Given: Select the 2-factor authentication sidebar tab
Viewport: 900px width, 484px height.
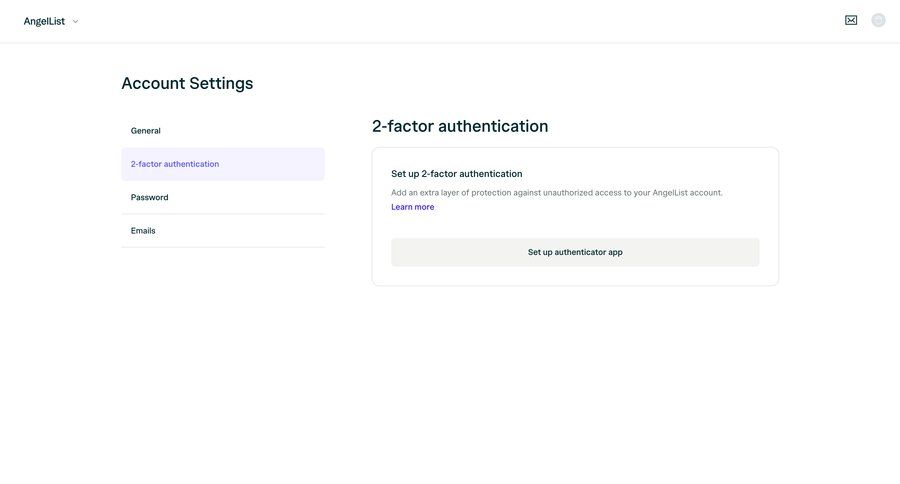Looking at the screenshot, I should point(223,164).
